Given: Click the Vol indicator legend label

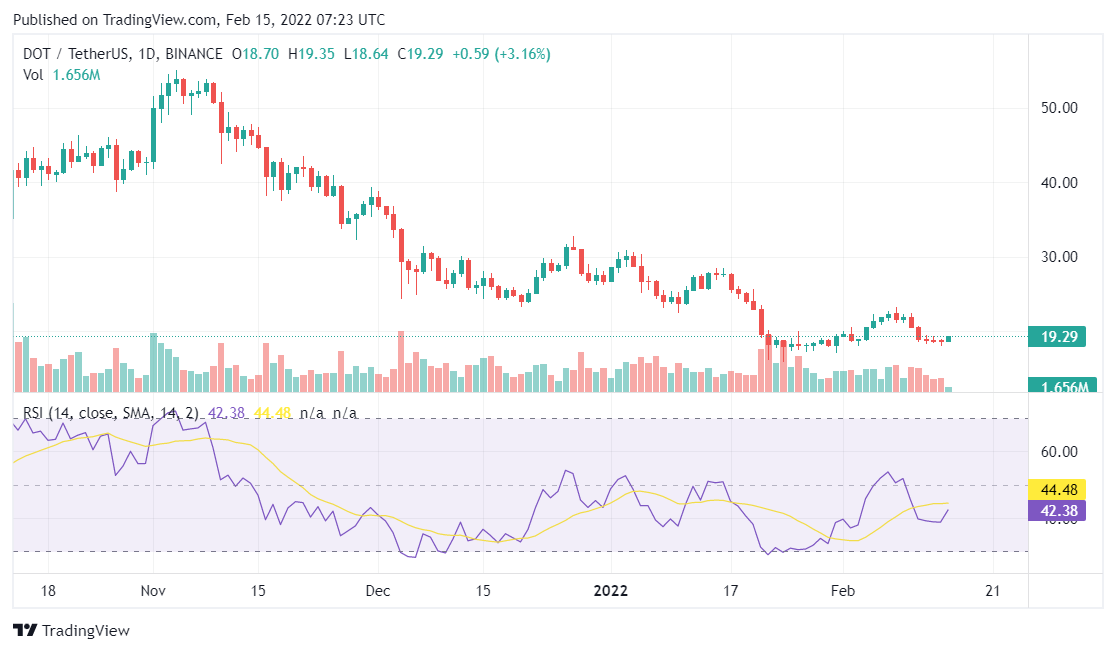Looking at the screenshot, I should tap(34, 74).
